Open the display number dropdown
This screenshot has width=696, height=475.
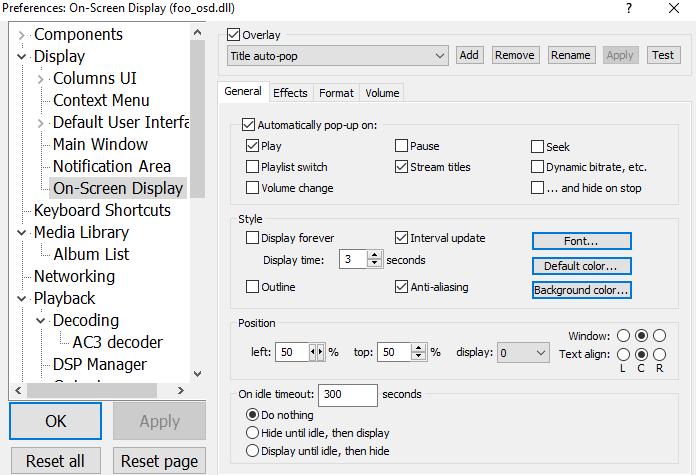(523, 353)
